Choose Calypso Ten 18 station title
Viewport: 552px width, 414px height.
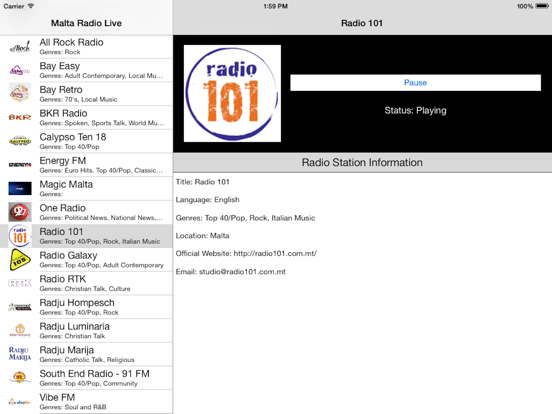click(x=73, y=137)
